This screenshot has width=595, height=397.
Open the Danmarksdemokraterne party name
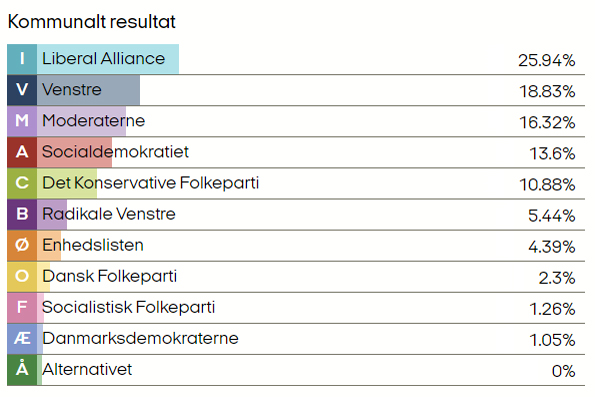pos(140,339)
